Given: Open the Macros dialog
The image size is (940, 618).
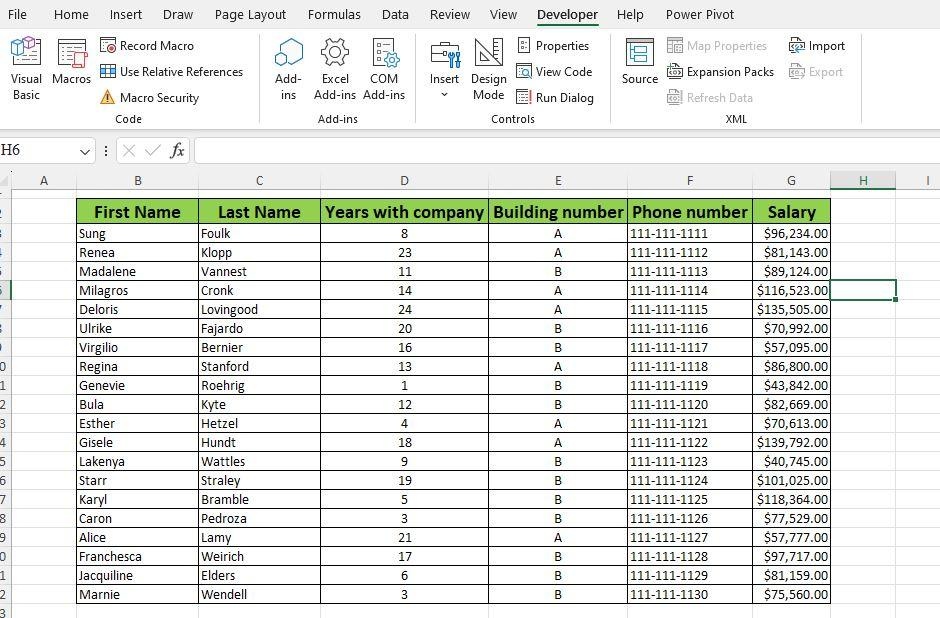Looking at the screenshot, I should (71, 62).
